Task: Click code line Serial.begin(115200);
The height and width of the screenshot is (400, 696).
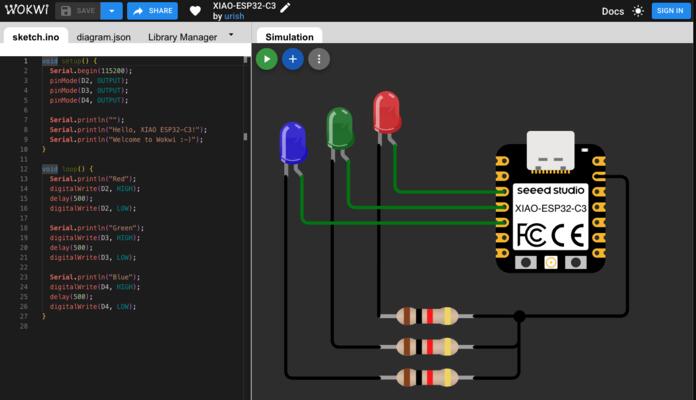Action: pos(91,71)
